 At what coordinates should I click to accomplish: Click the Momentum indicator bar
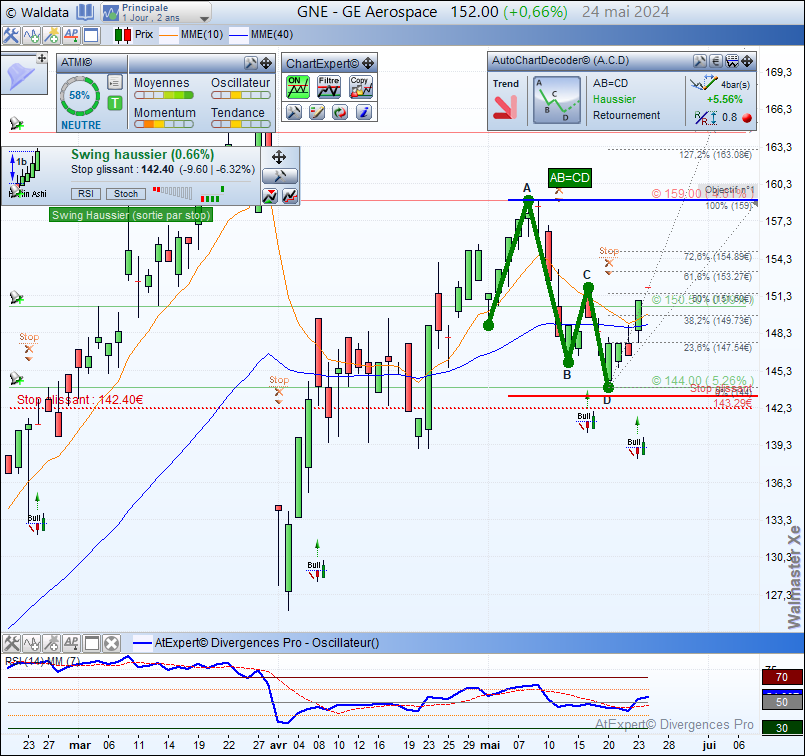[164, 124]
